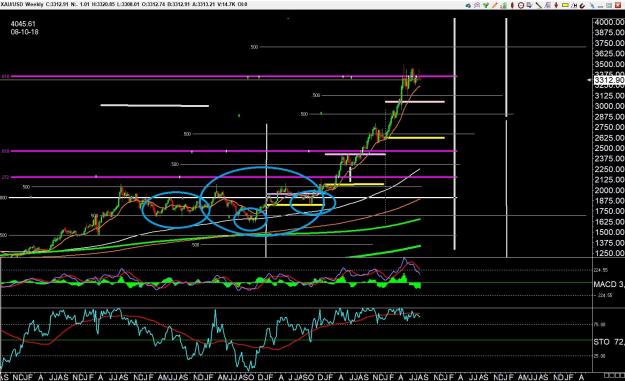This screenshot has width=625, height=381.
Task: Click the dark red oval toolbar icon
Action: coord(512,5)
